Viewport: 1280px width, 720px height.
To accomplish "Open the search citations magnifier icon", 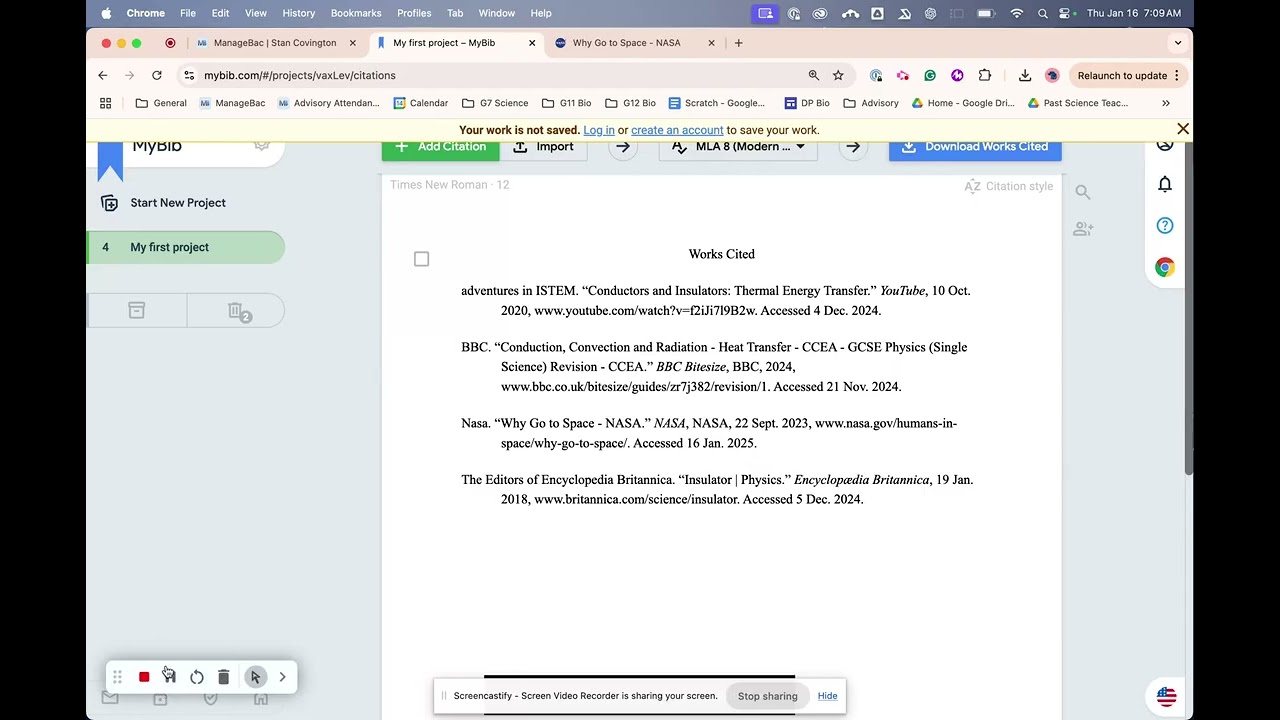I will click(1083, 192).
